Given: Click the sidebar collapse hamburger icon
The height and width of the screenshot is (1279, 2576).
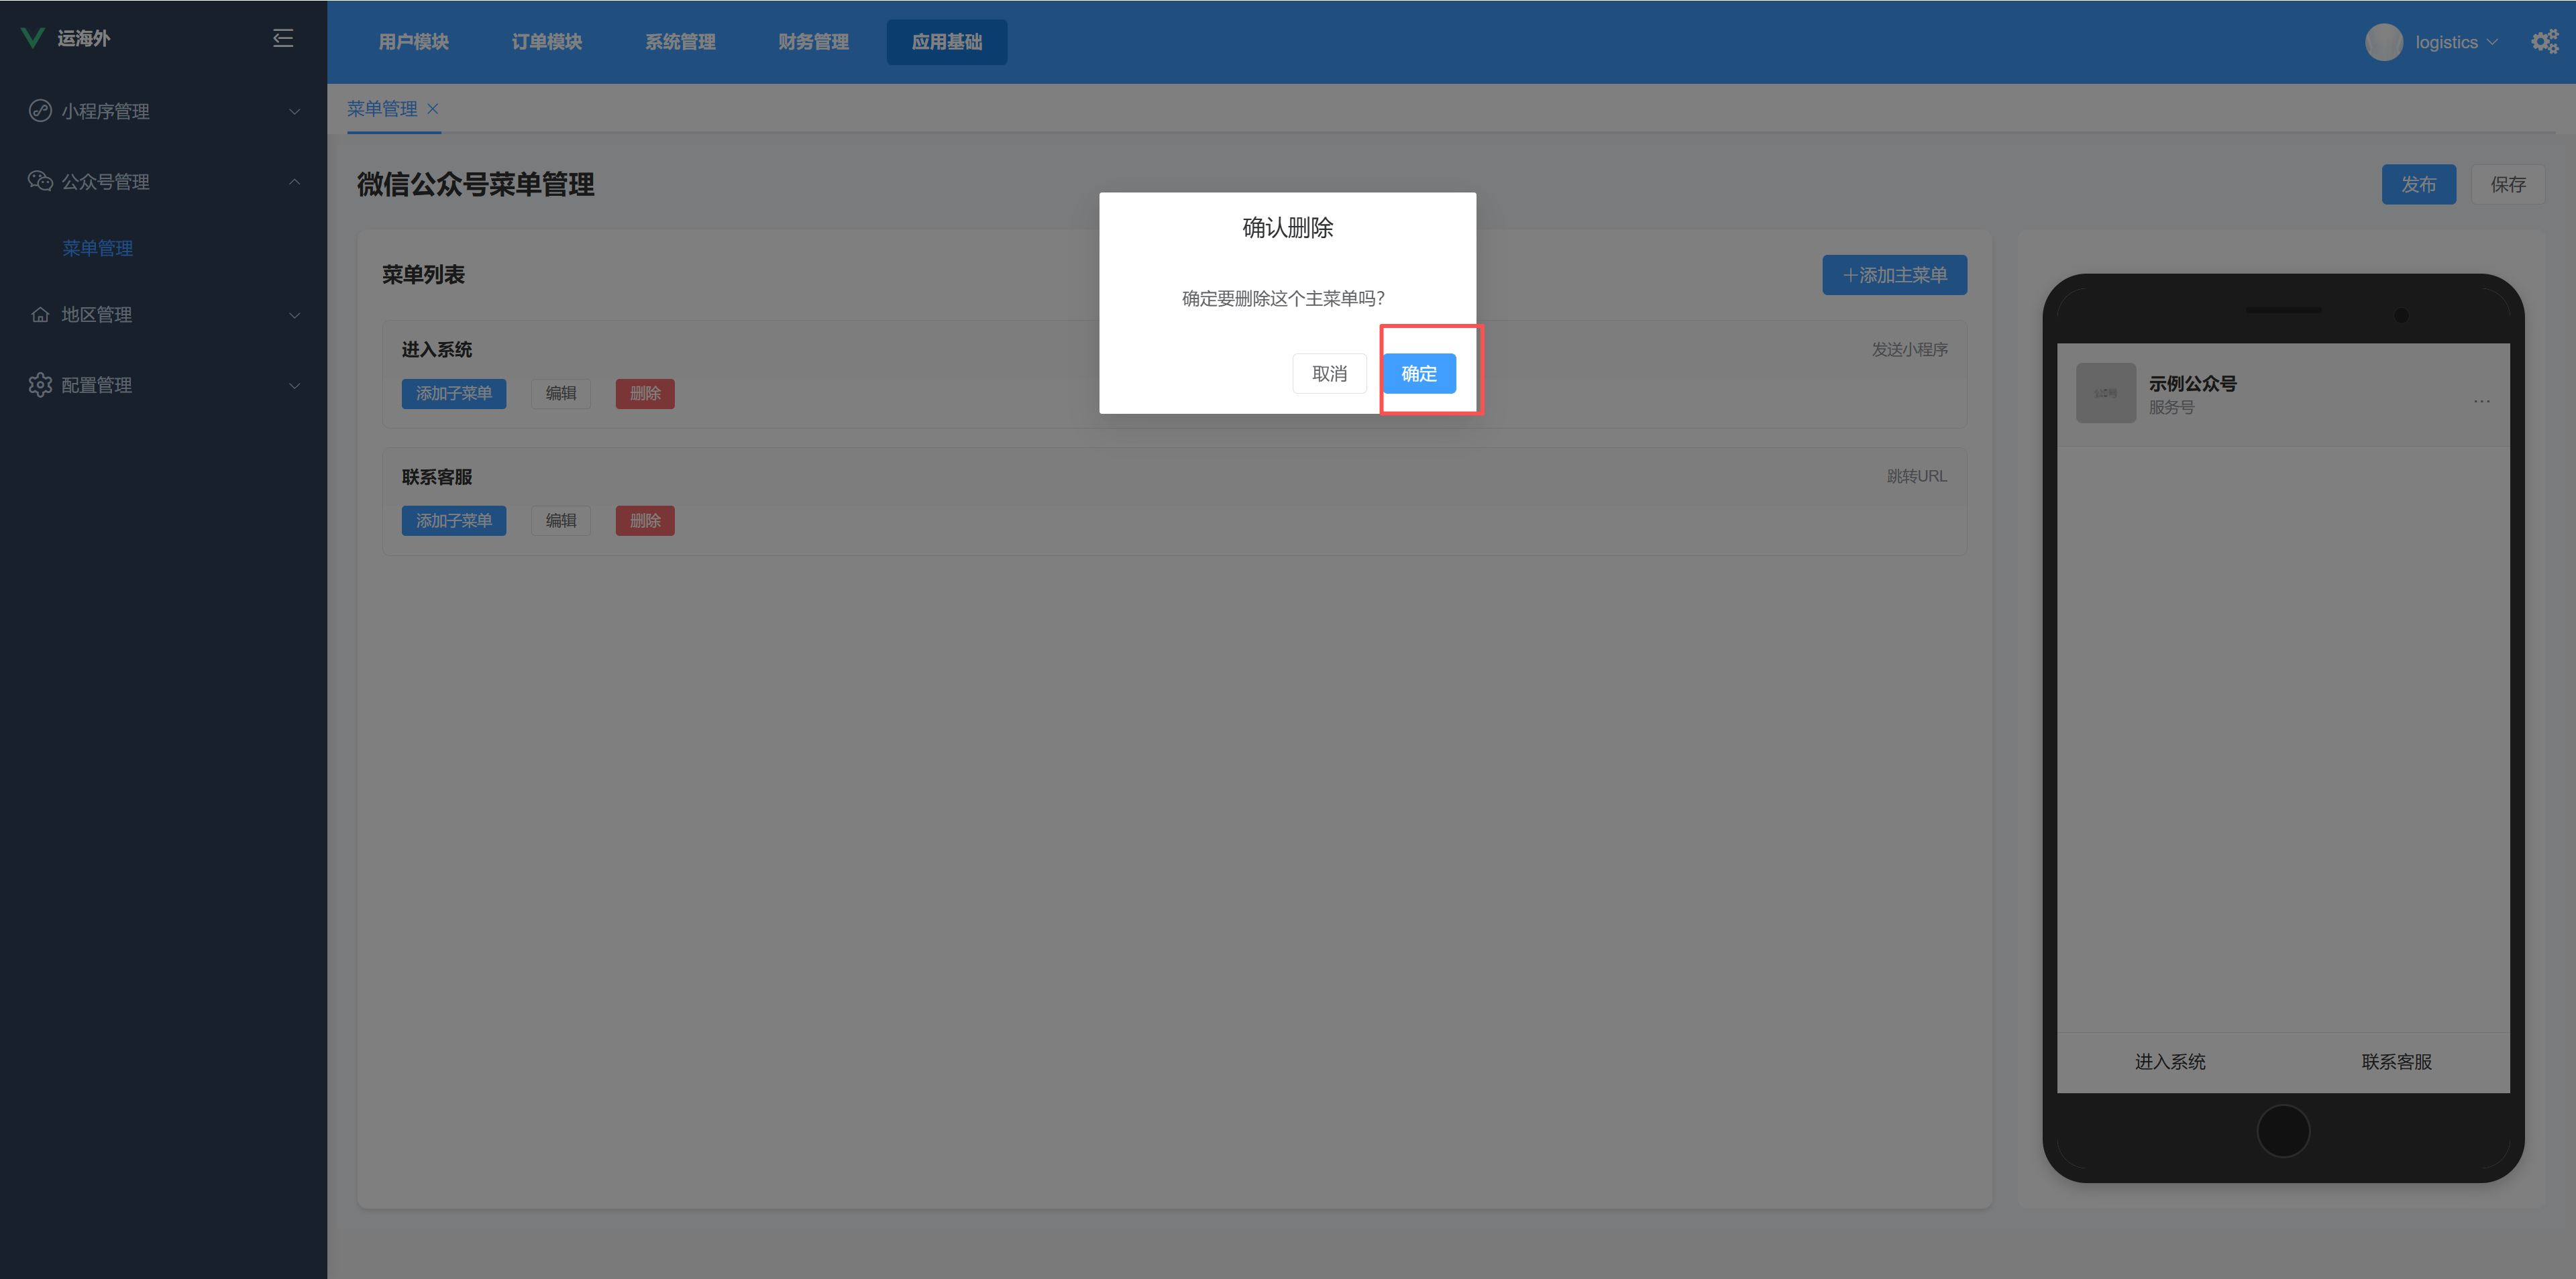Looking at the screenshot, I should click(283, 38).
